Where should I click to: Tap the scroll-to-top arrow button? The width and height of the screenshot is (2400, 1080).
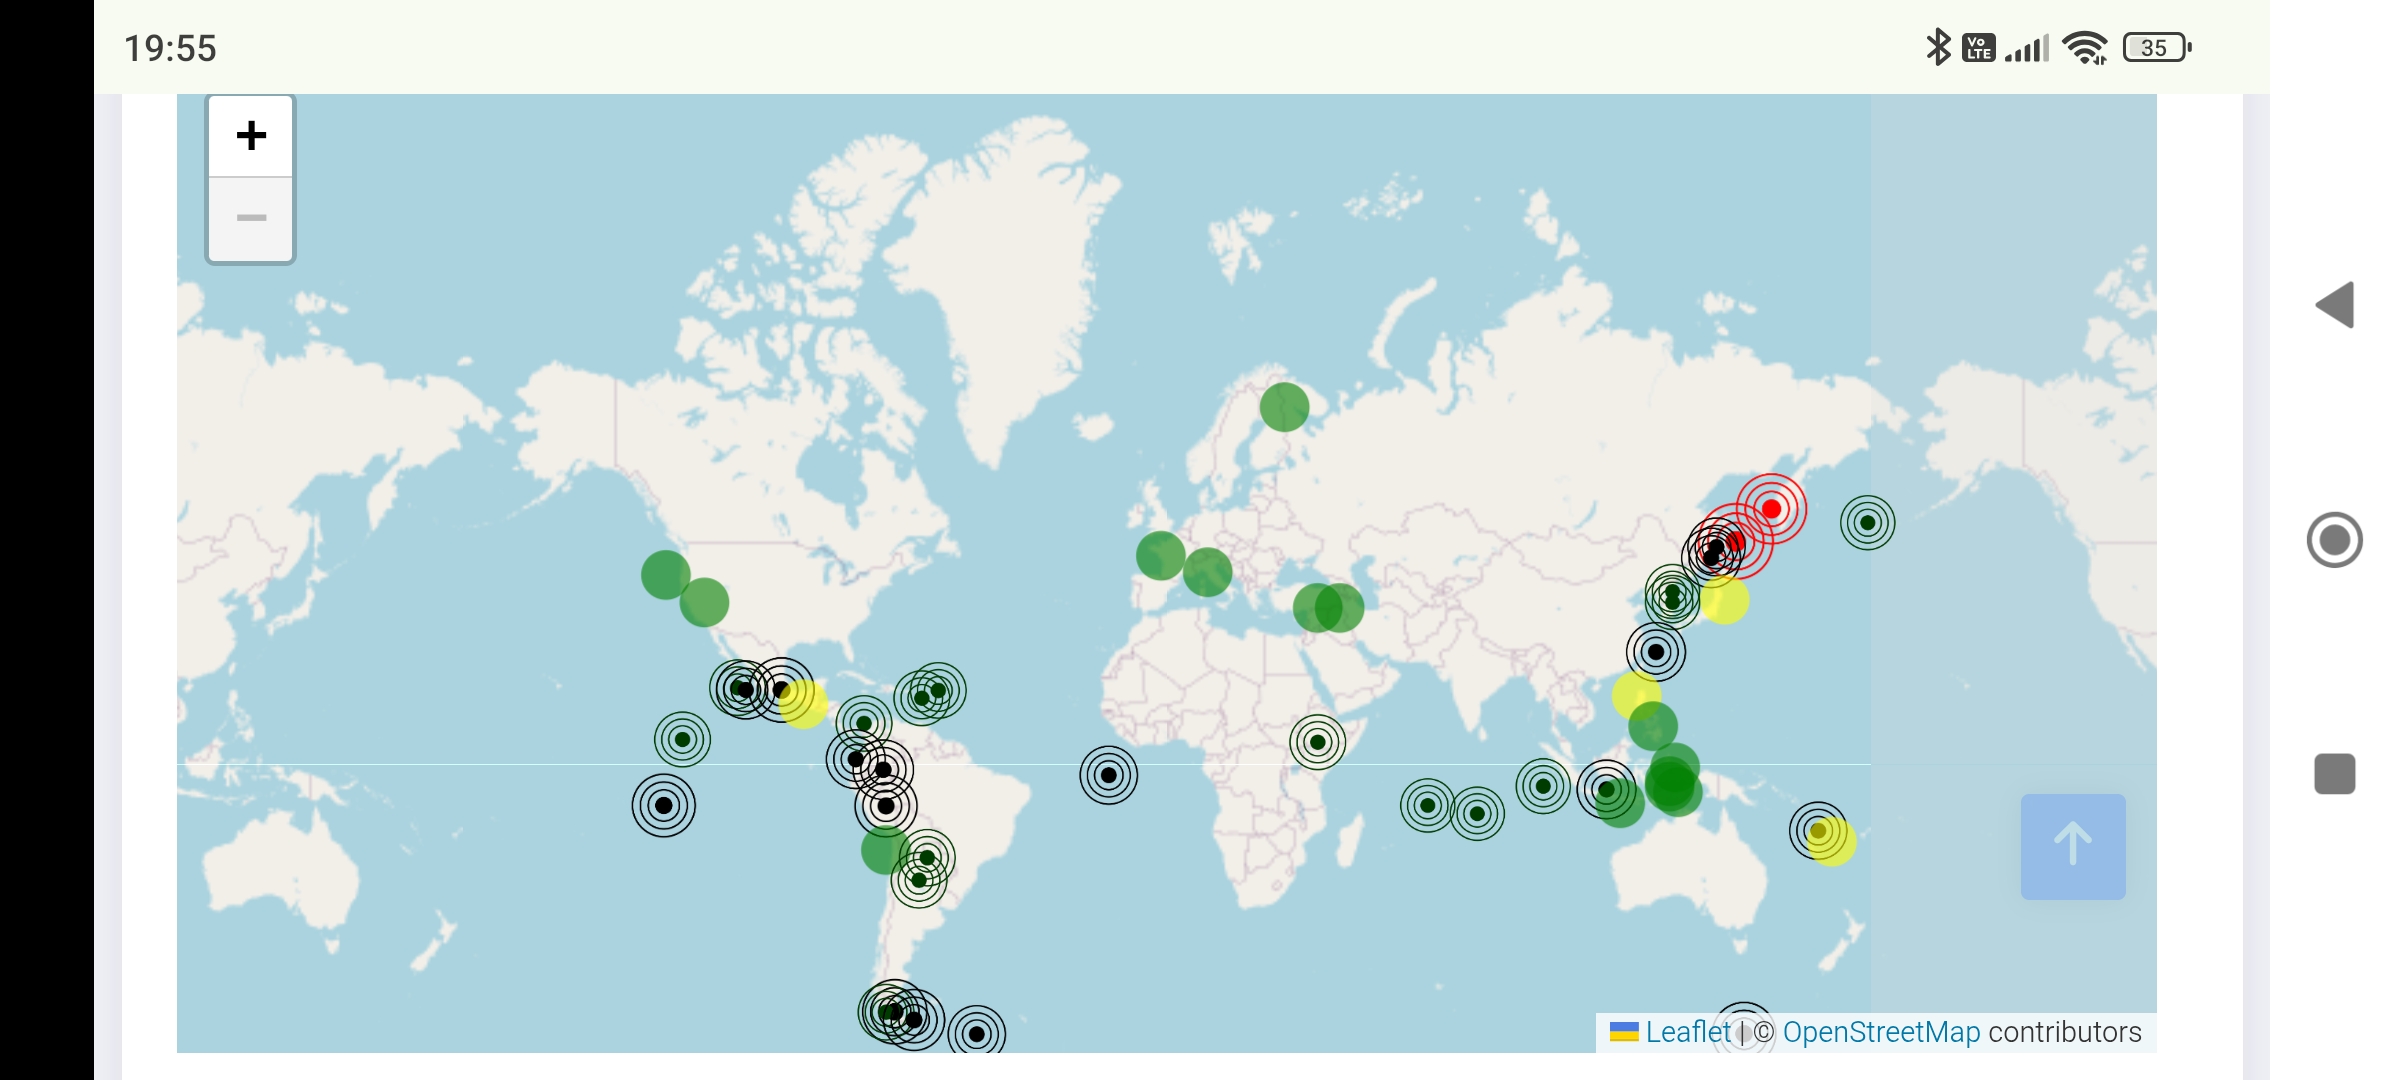[2072, 846]
